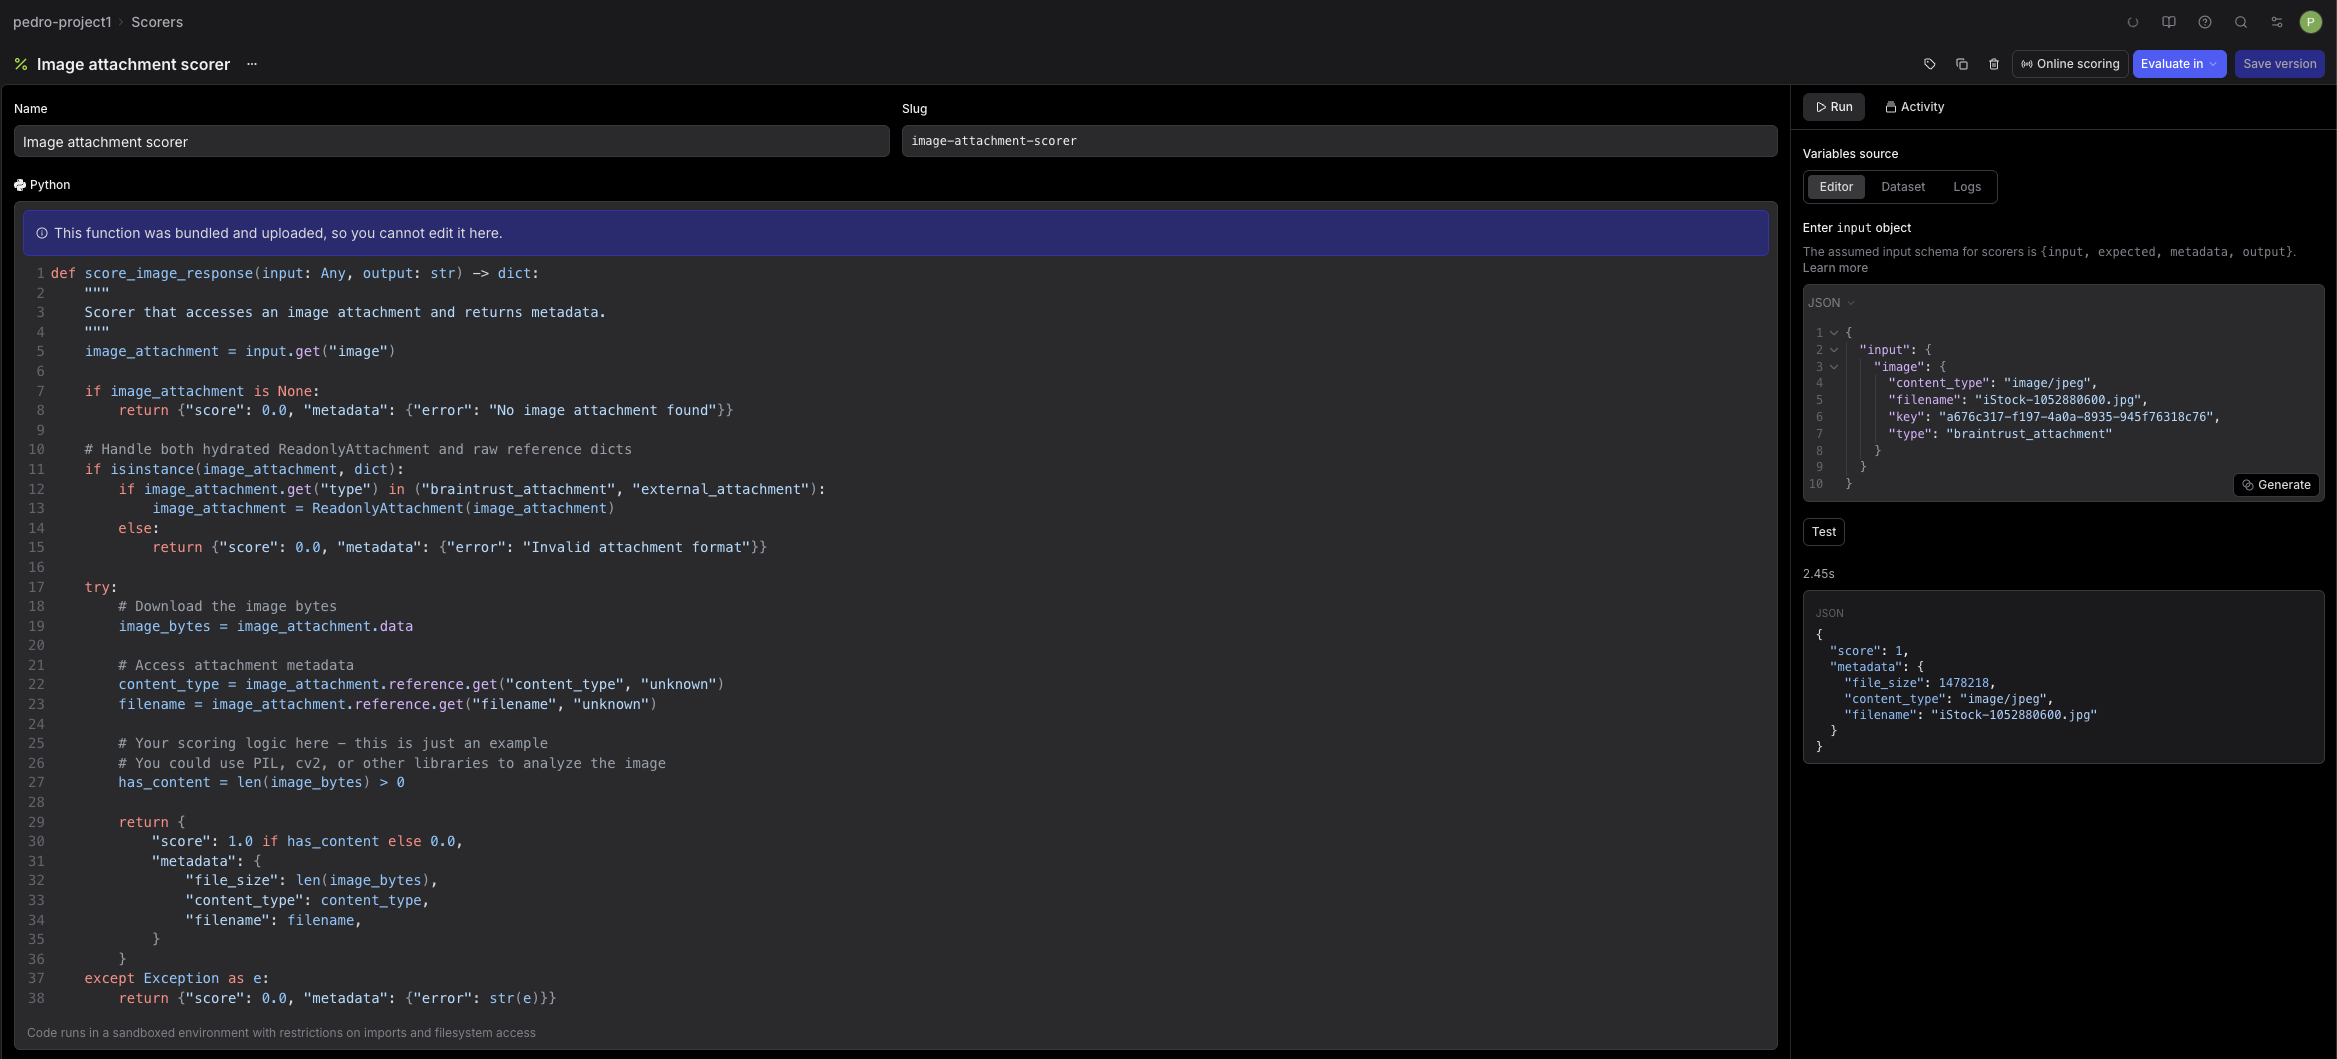Open the user avatar P menu

pos(2310,22)
